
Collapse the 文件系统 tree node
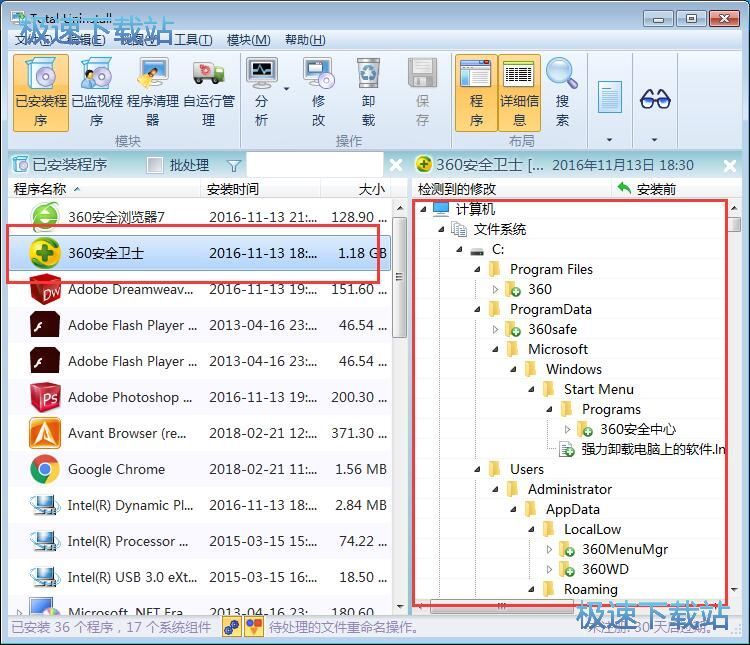tap(441, 230)
